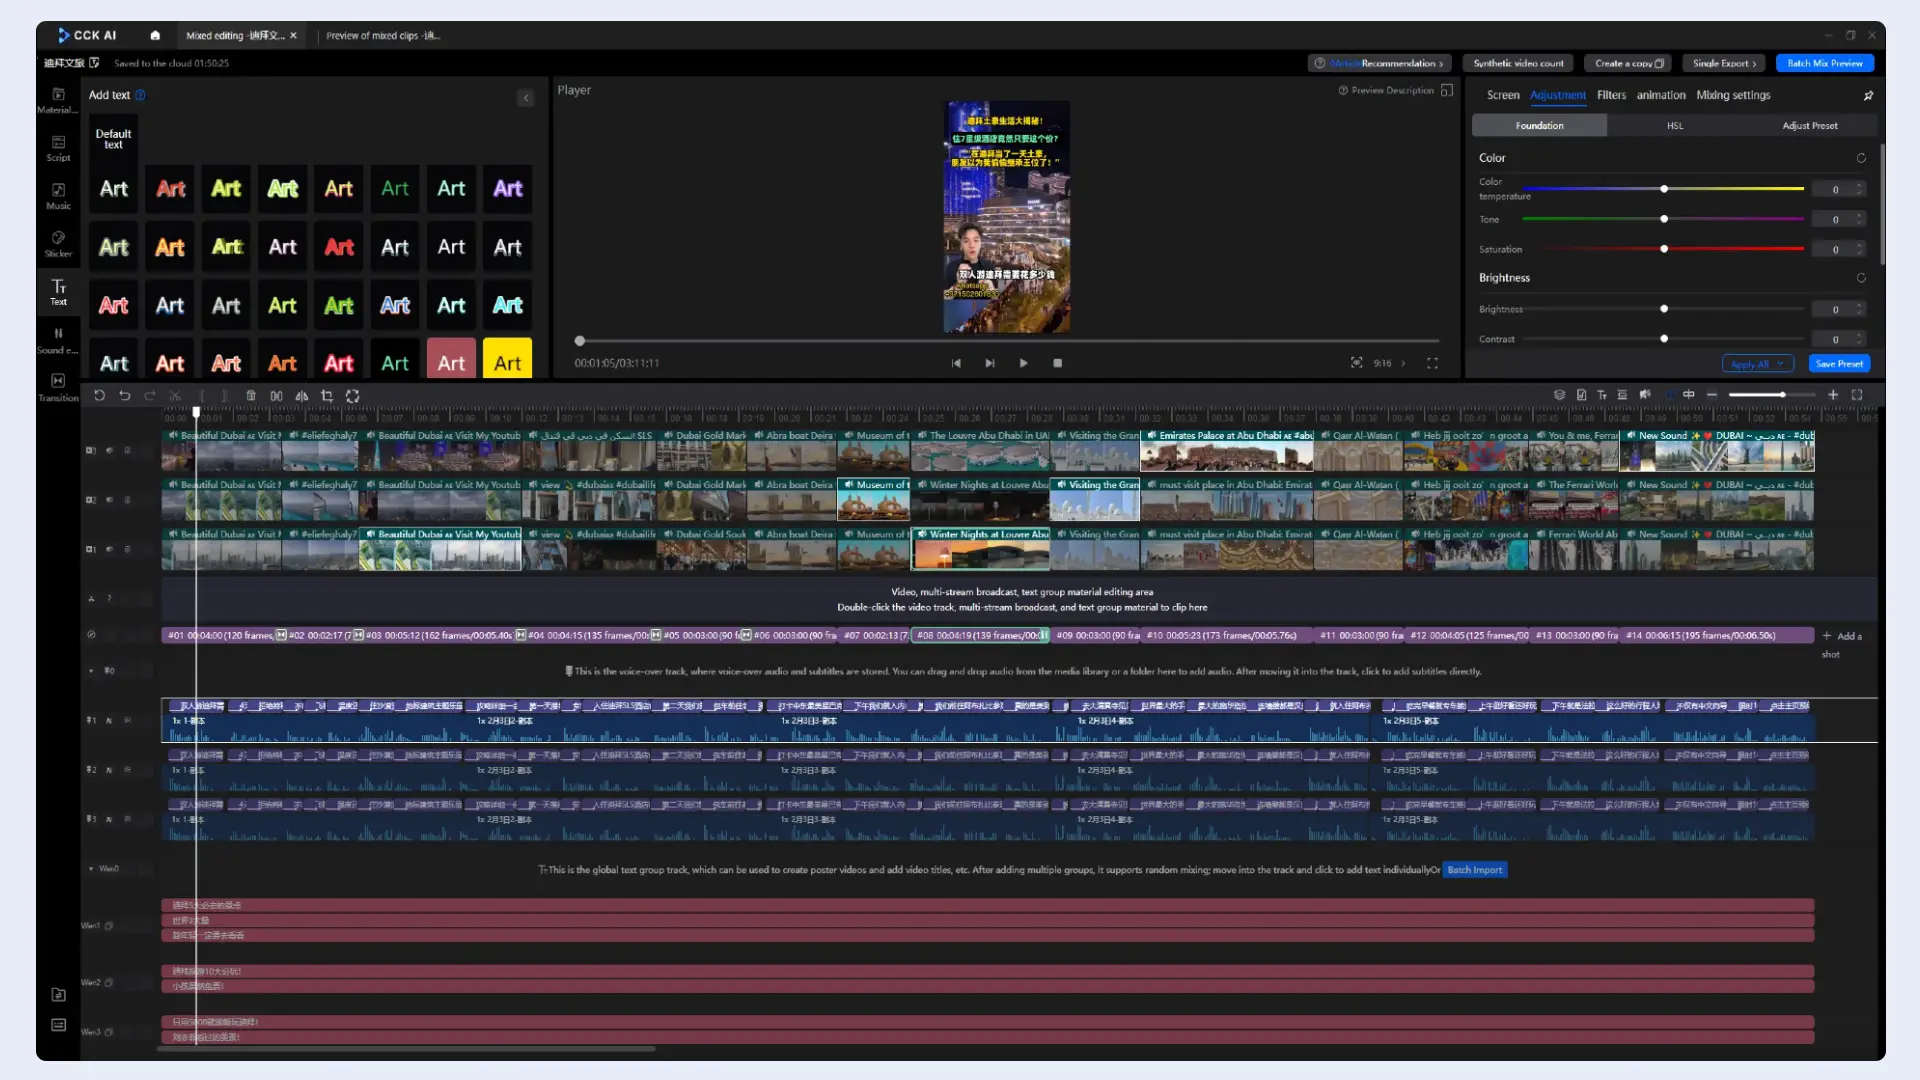Zoom in timeline with plus icon
Image resolution: width=1920 pixels, height=1080 pixels.
coord(1833,395)
